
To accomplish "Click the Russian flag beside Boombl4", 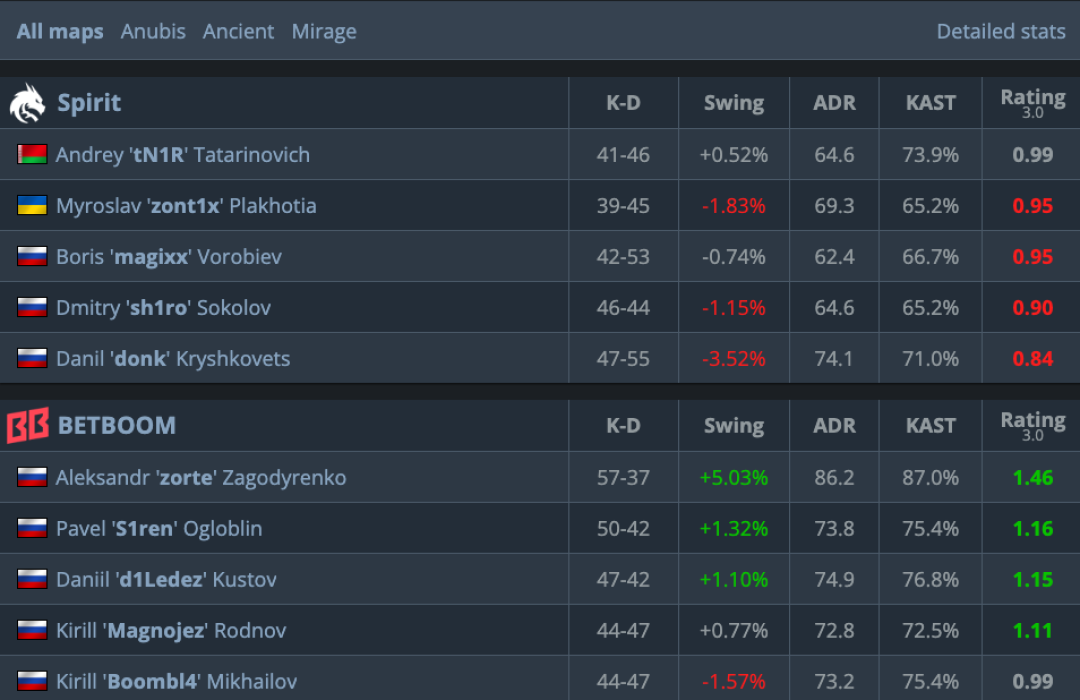I will pos(32,681).
